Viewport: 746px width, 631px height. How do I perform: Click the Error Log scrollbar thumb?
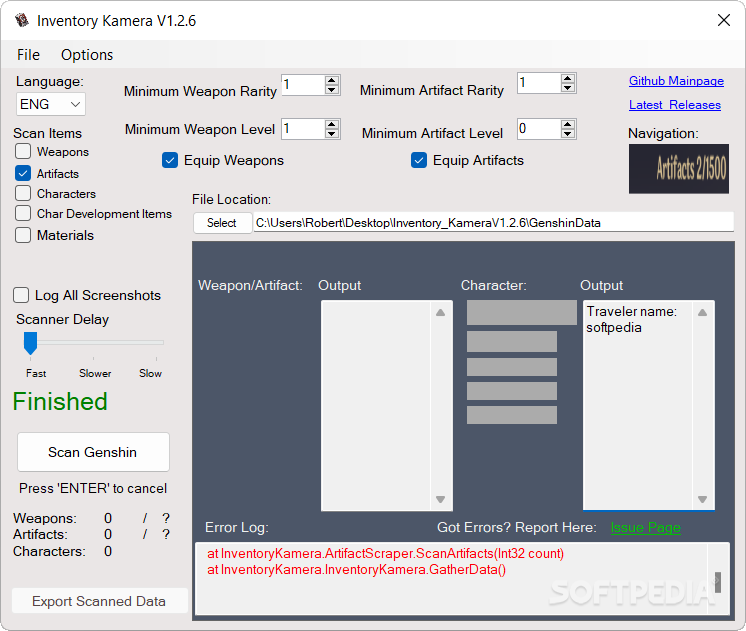click(x=718, y=582)
